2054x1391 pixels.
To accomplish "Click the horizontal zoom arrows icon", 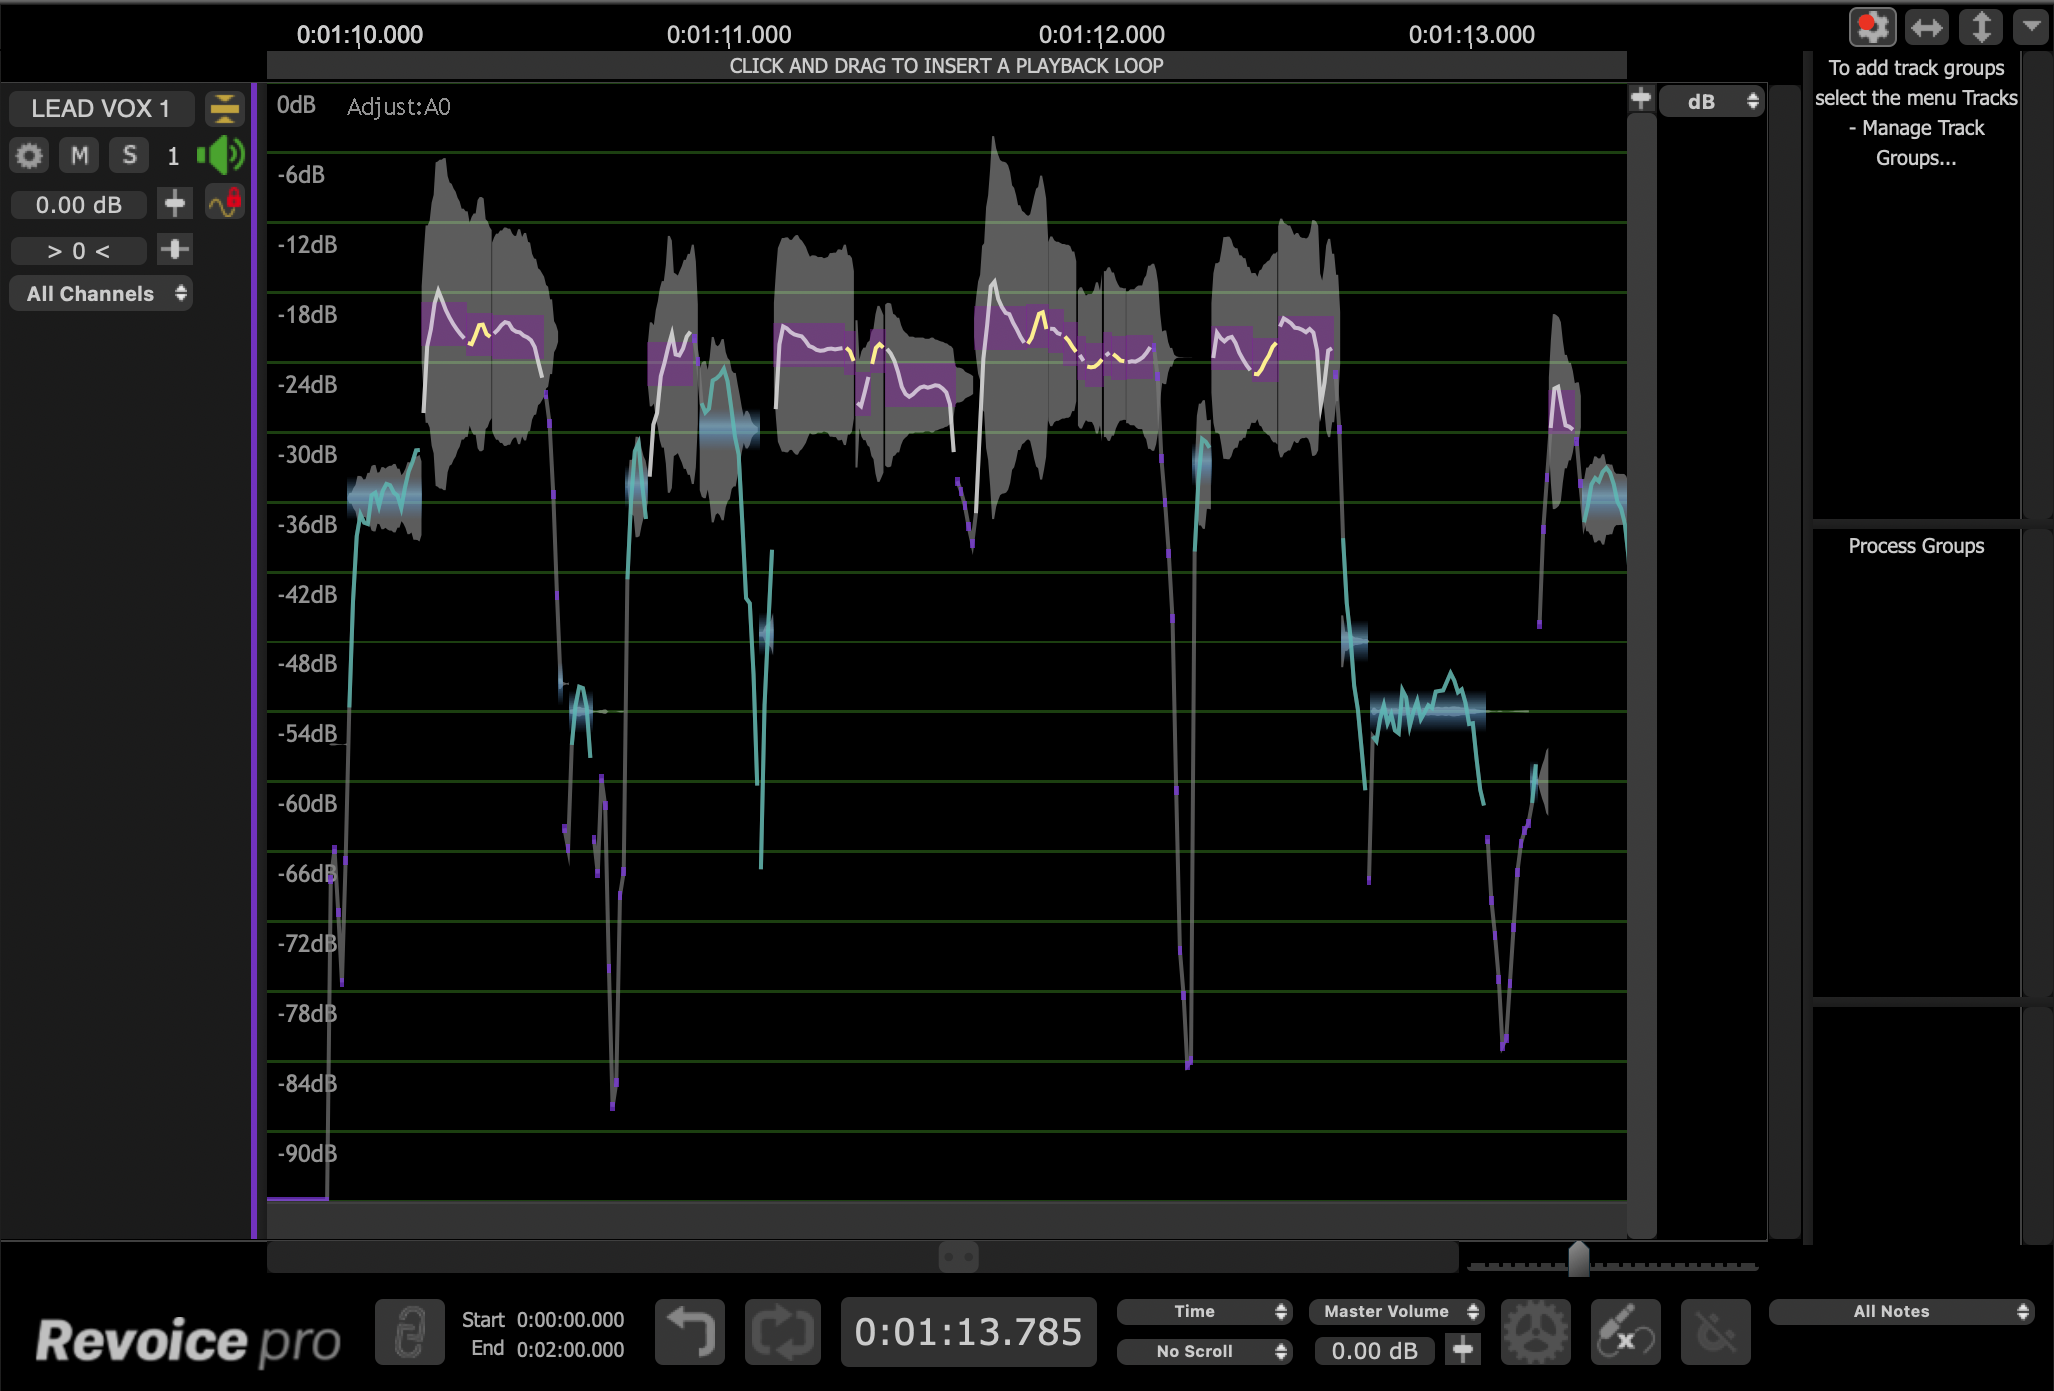I will click(1926, 28).
